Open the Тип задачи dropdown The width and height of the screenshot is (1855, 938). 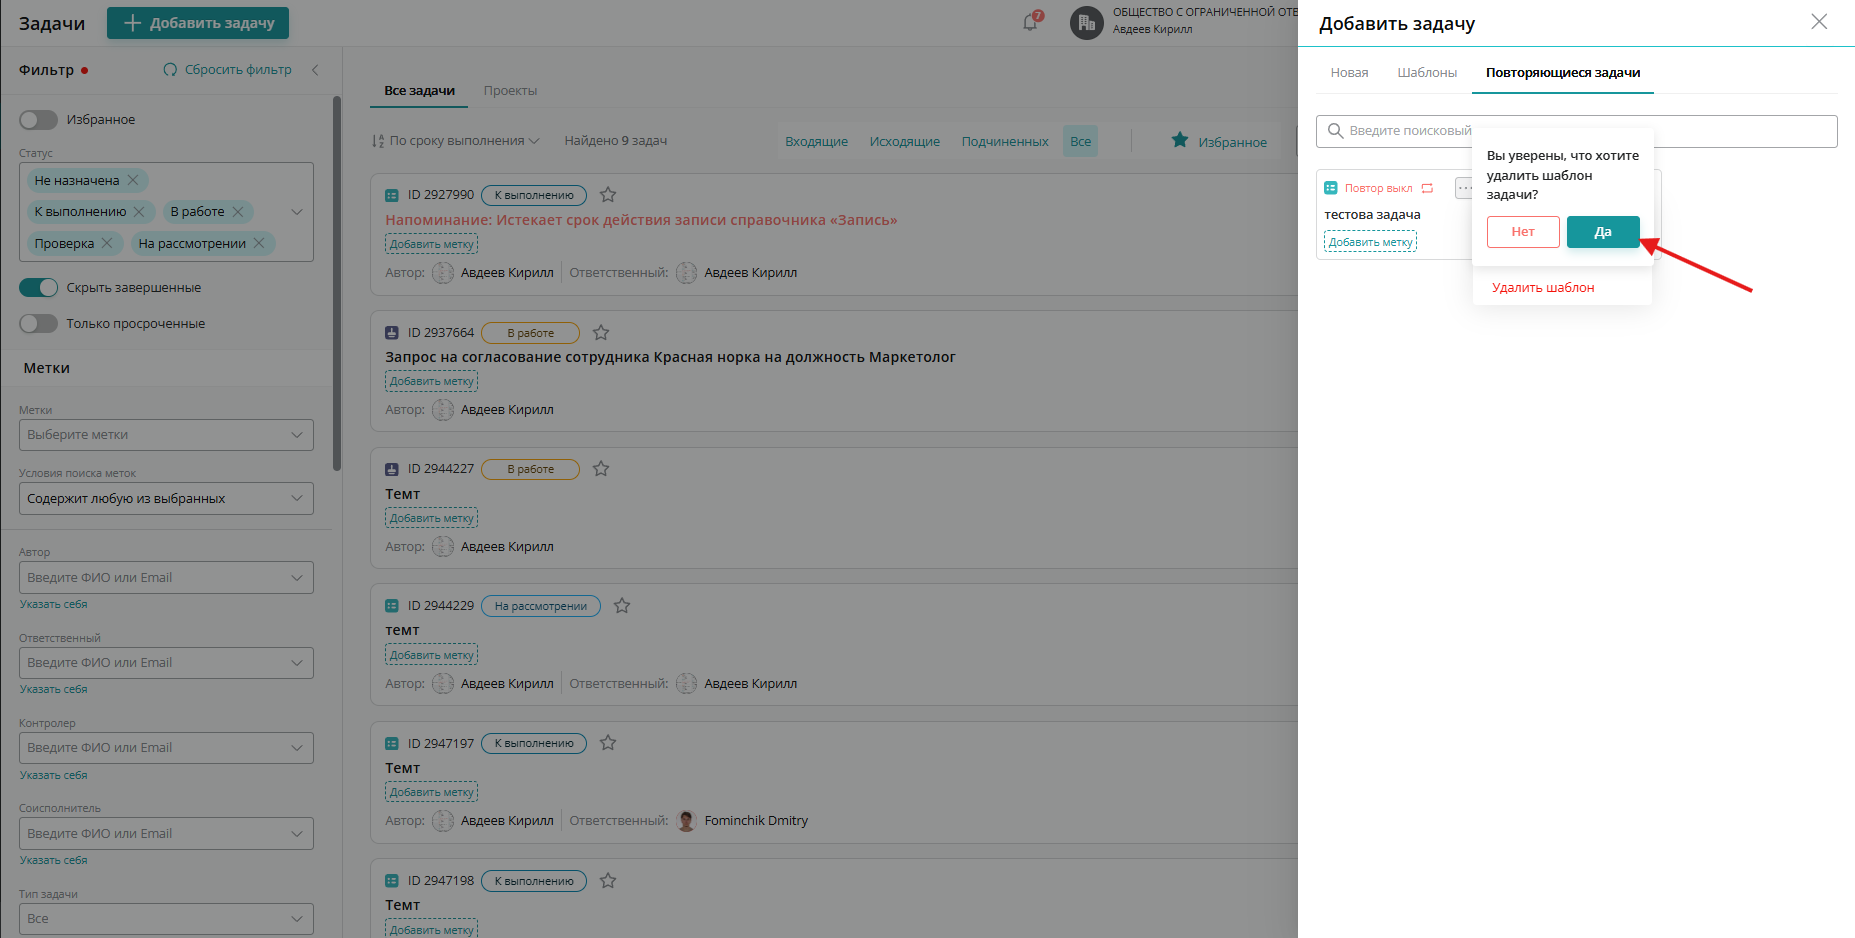click(166, 919)
